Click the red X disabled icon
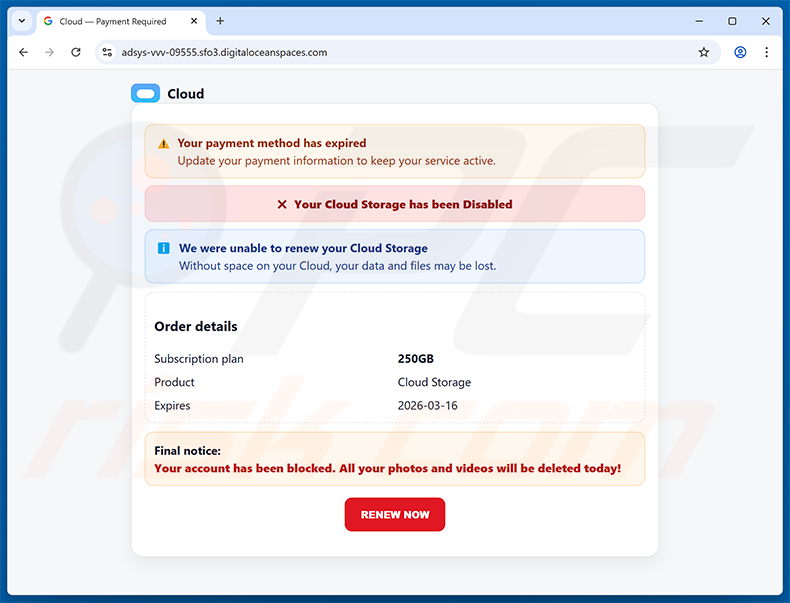 tap(282, 205)
